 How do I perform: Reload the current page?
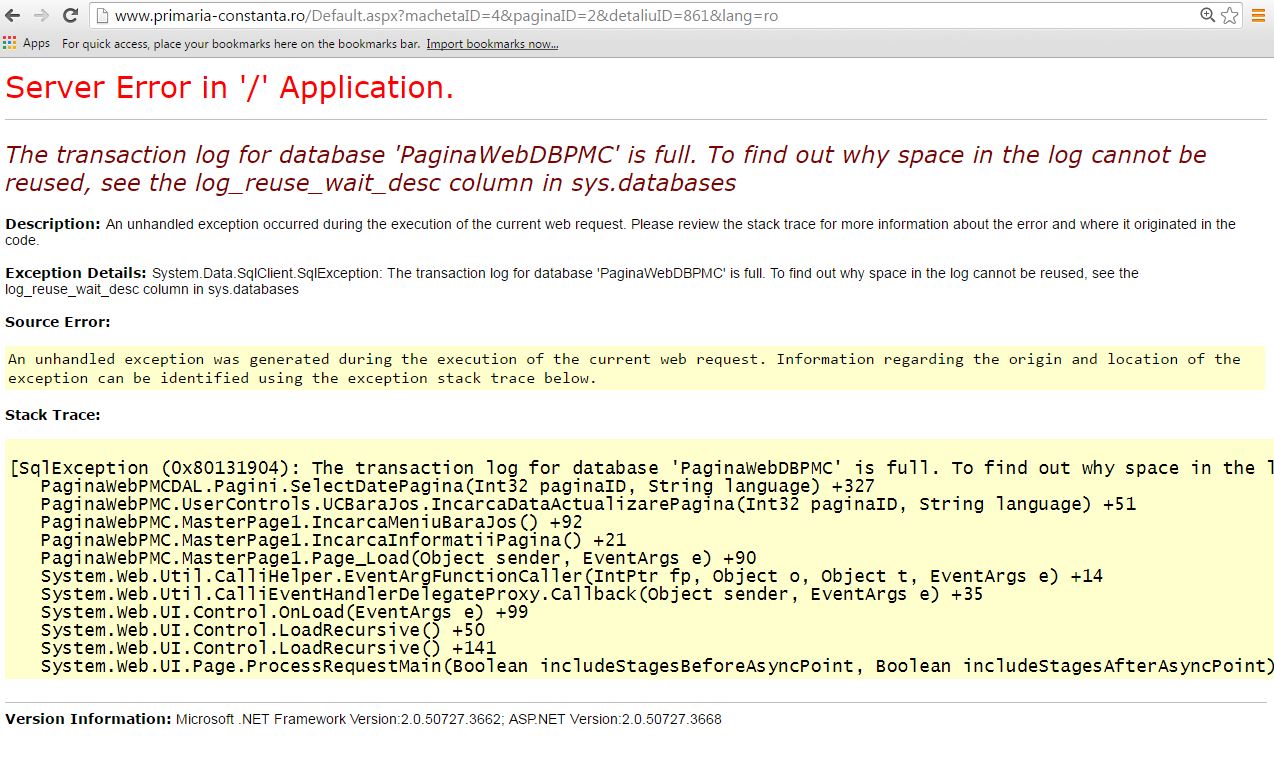point(70,16)
